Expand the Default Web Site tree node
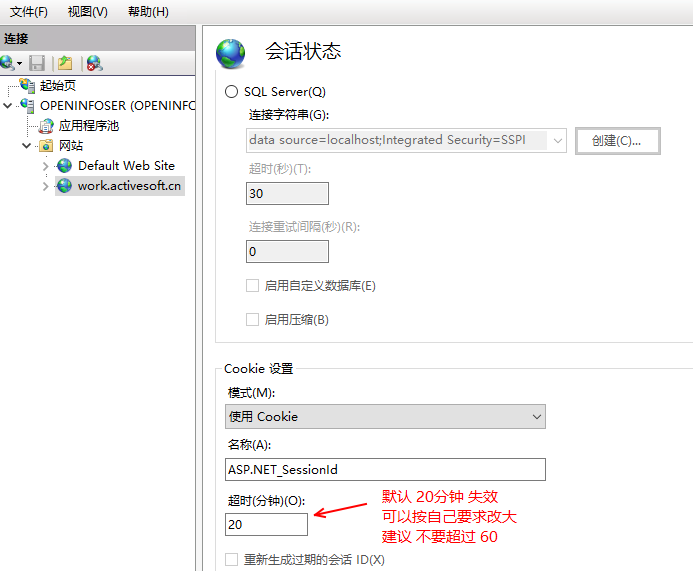The width and height of the screenshot is (693, 571). click(46, 166)
